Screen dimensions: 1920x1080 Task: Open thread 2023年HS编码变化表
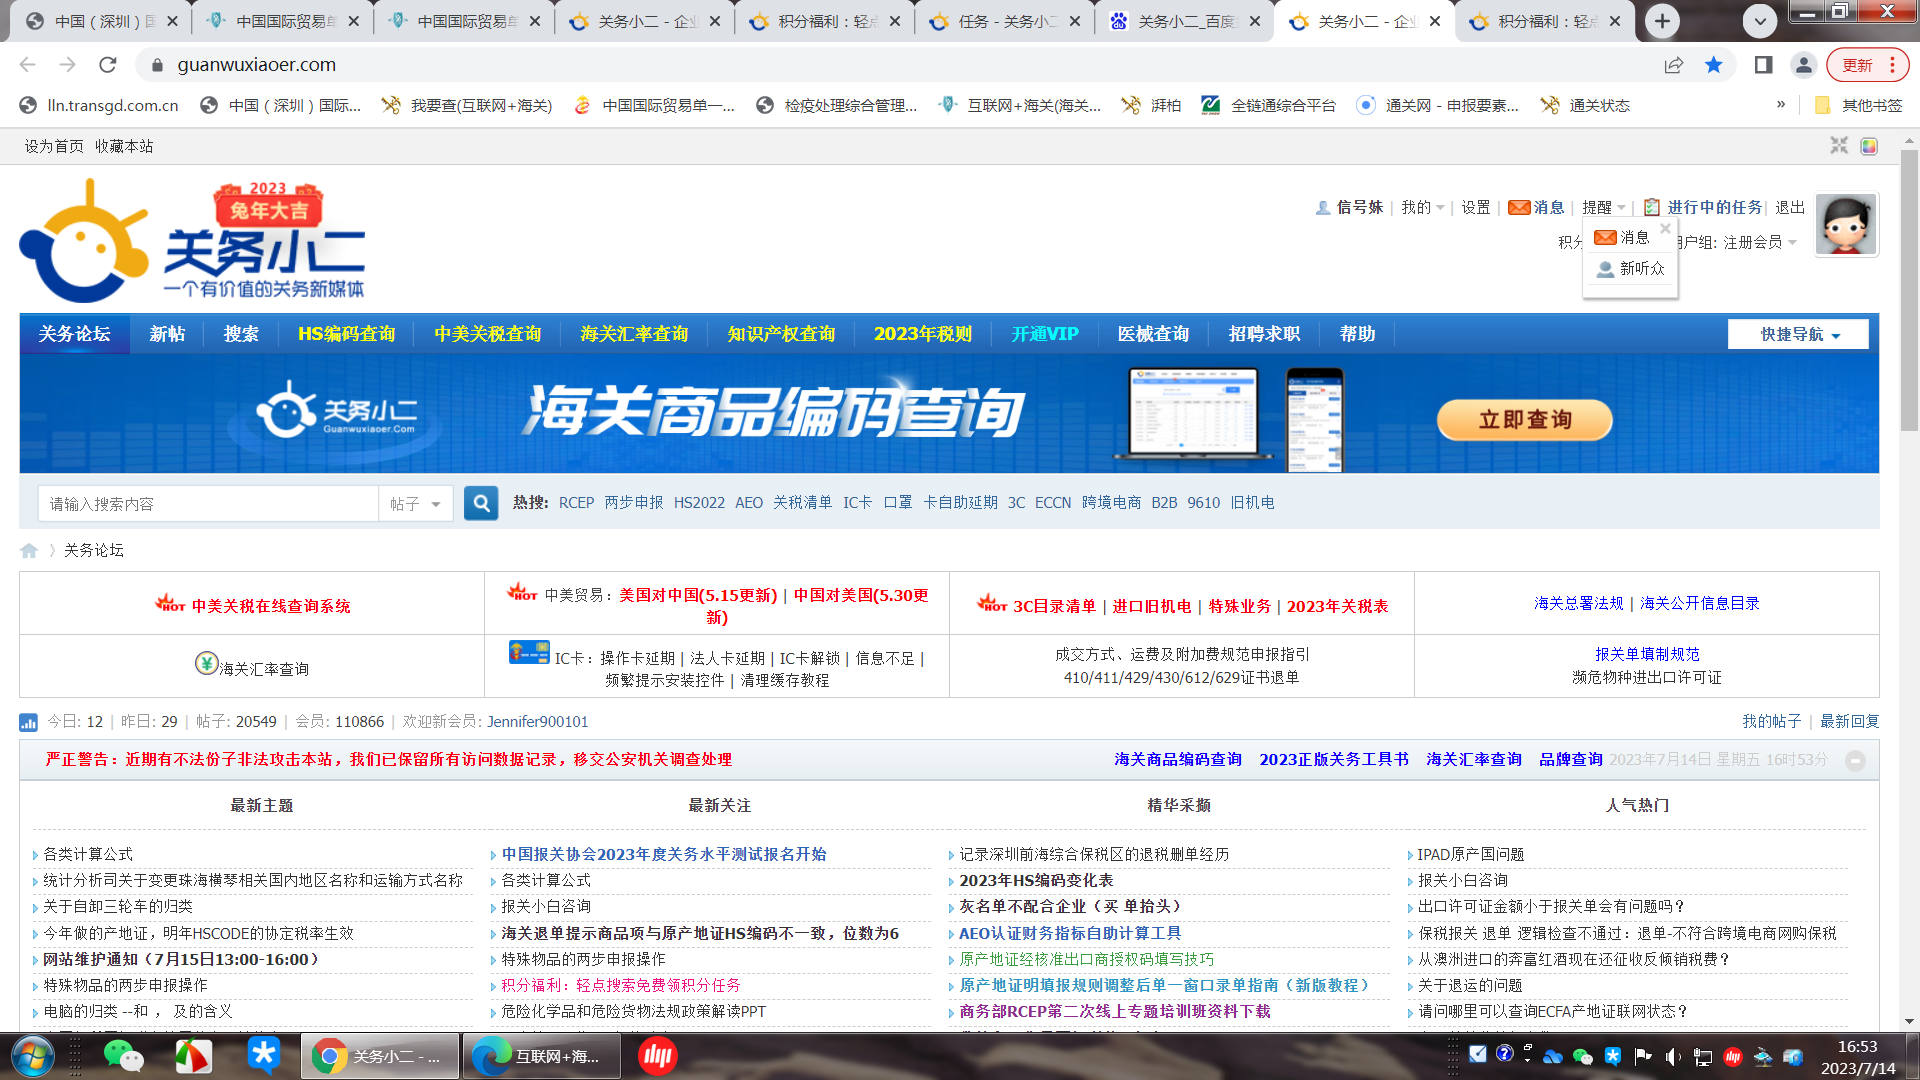pos(1036,880)
